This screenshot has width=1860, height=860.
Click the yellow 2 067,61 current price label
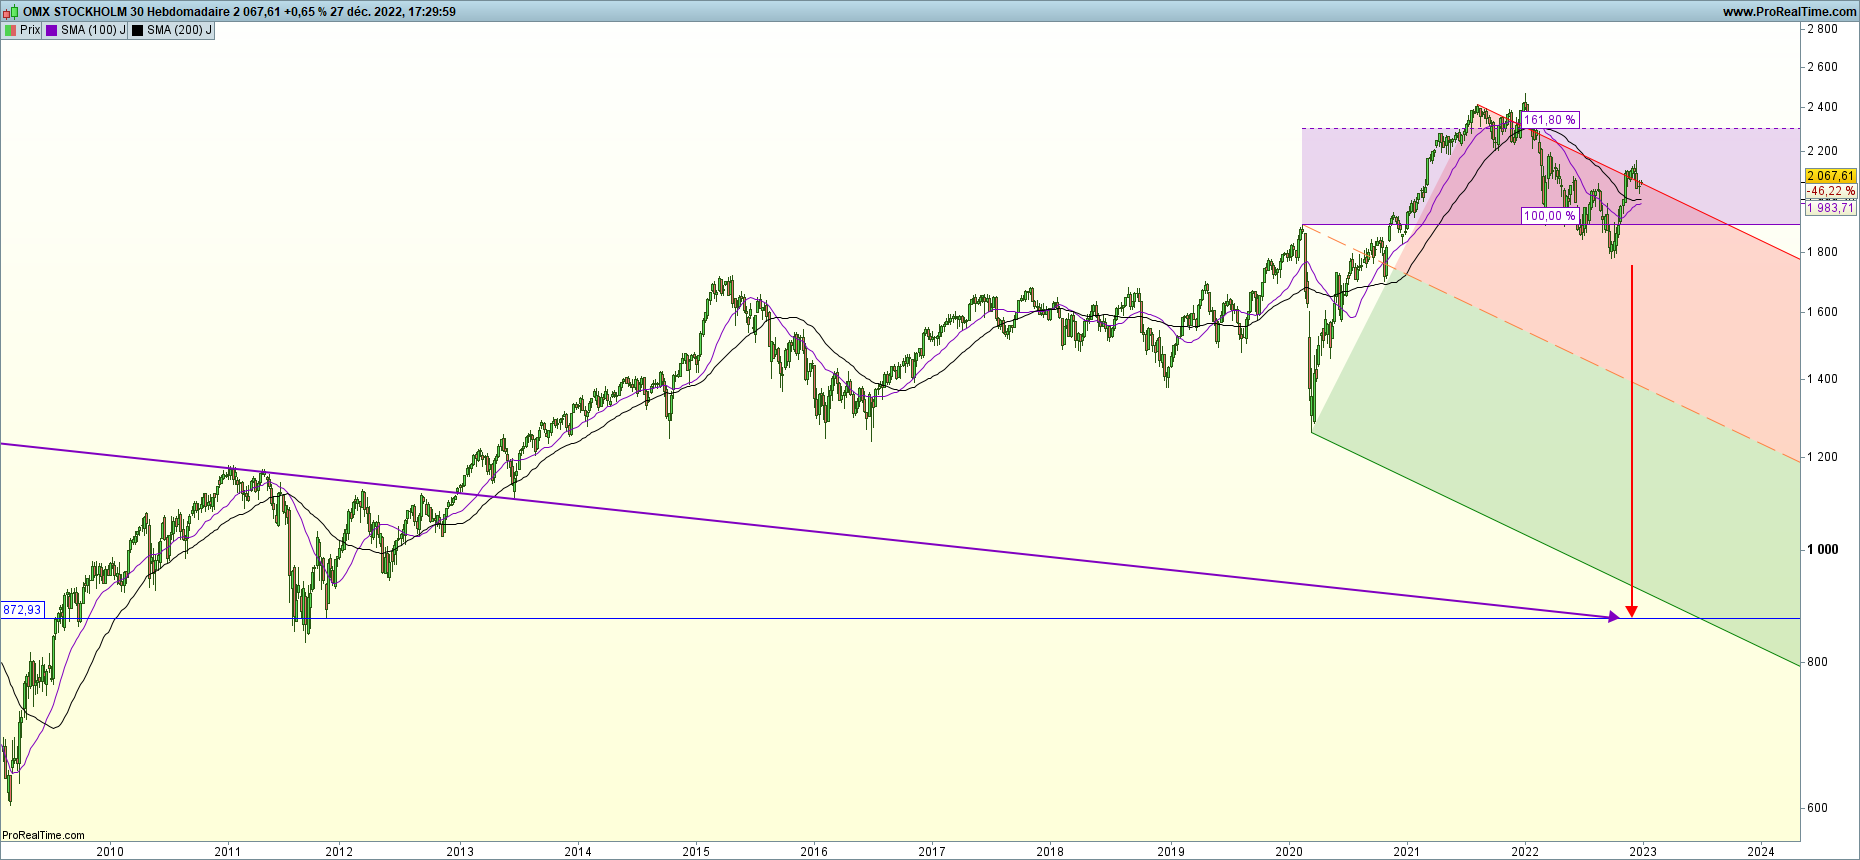(x=1831, y=176)
